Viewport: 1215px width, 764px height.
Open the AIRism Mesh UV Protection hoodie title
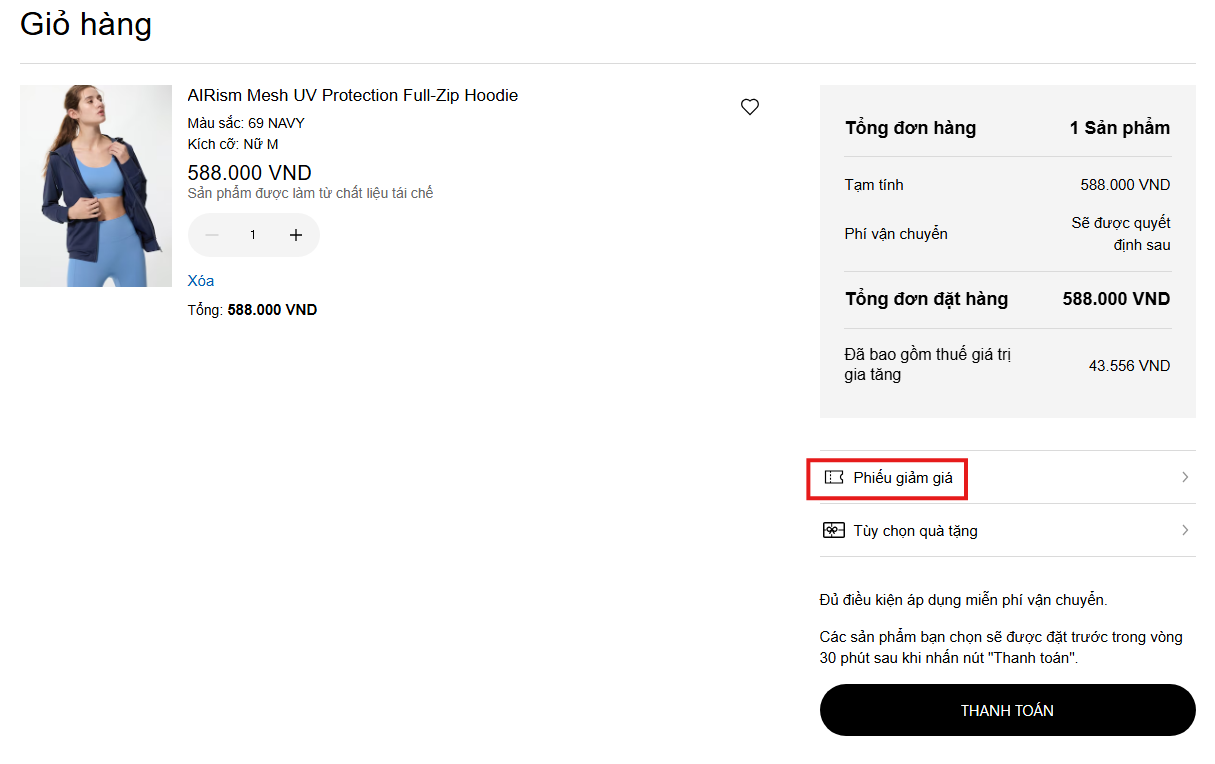tap(353, 96)
